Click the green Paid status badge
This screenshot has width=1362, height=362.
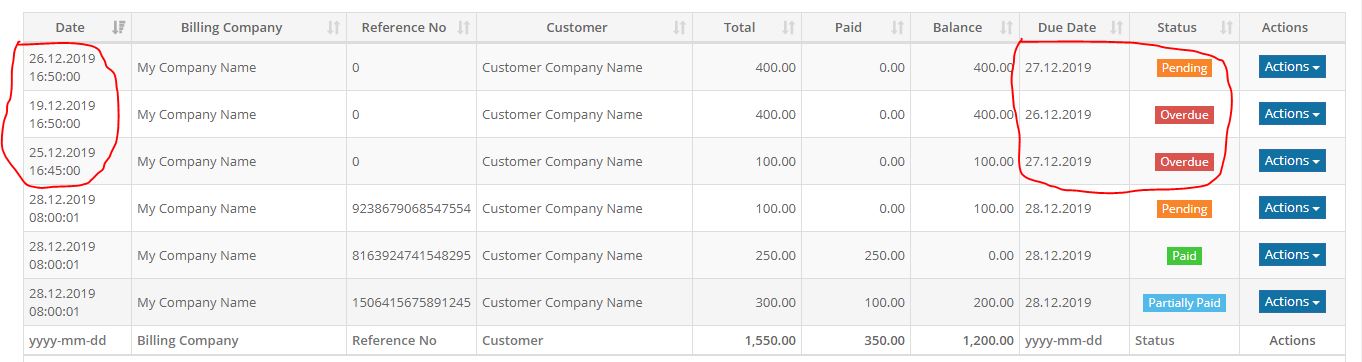(1184, 256)
